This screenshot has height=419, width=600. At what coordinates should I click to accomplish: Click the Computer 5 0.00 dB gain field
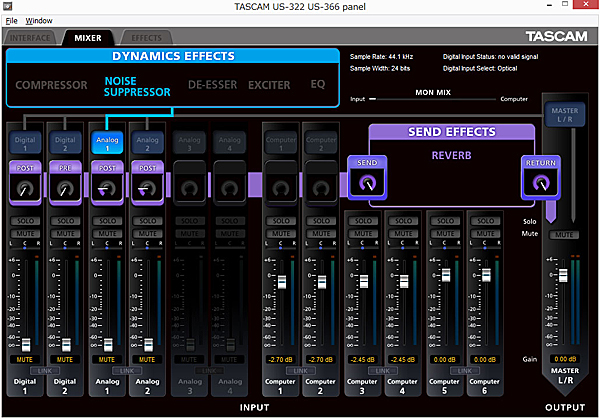pyautogui.click(x=445, y=359)
